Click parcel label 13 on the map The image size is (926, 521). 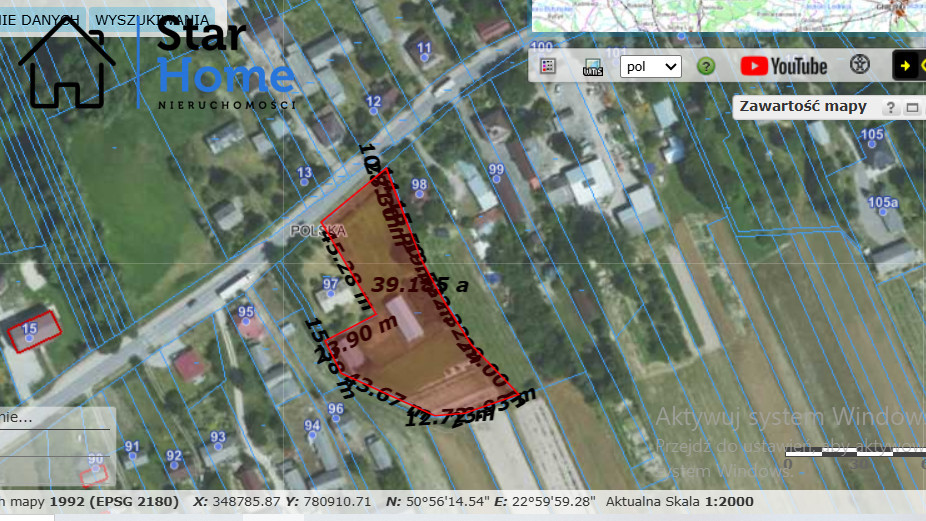pyautogui.click(x=304, y=172)
